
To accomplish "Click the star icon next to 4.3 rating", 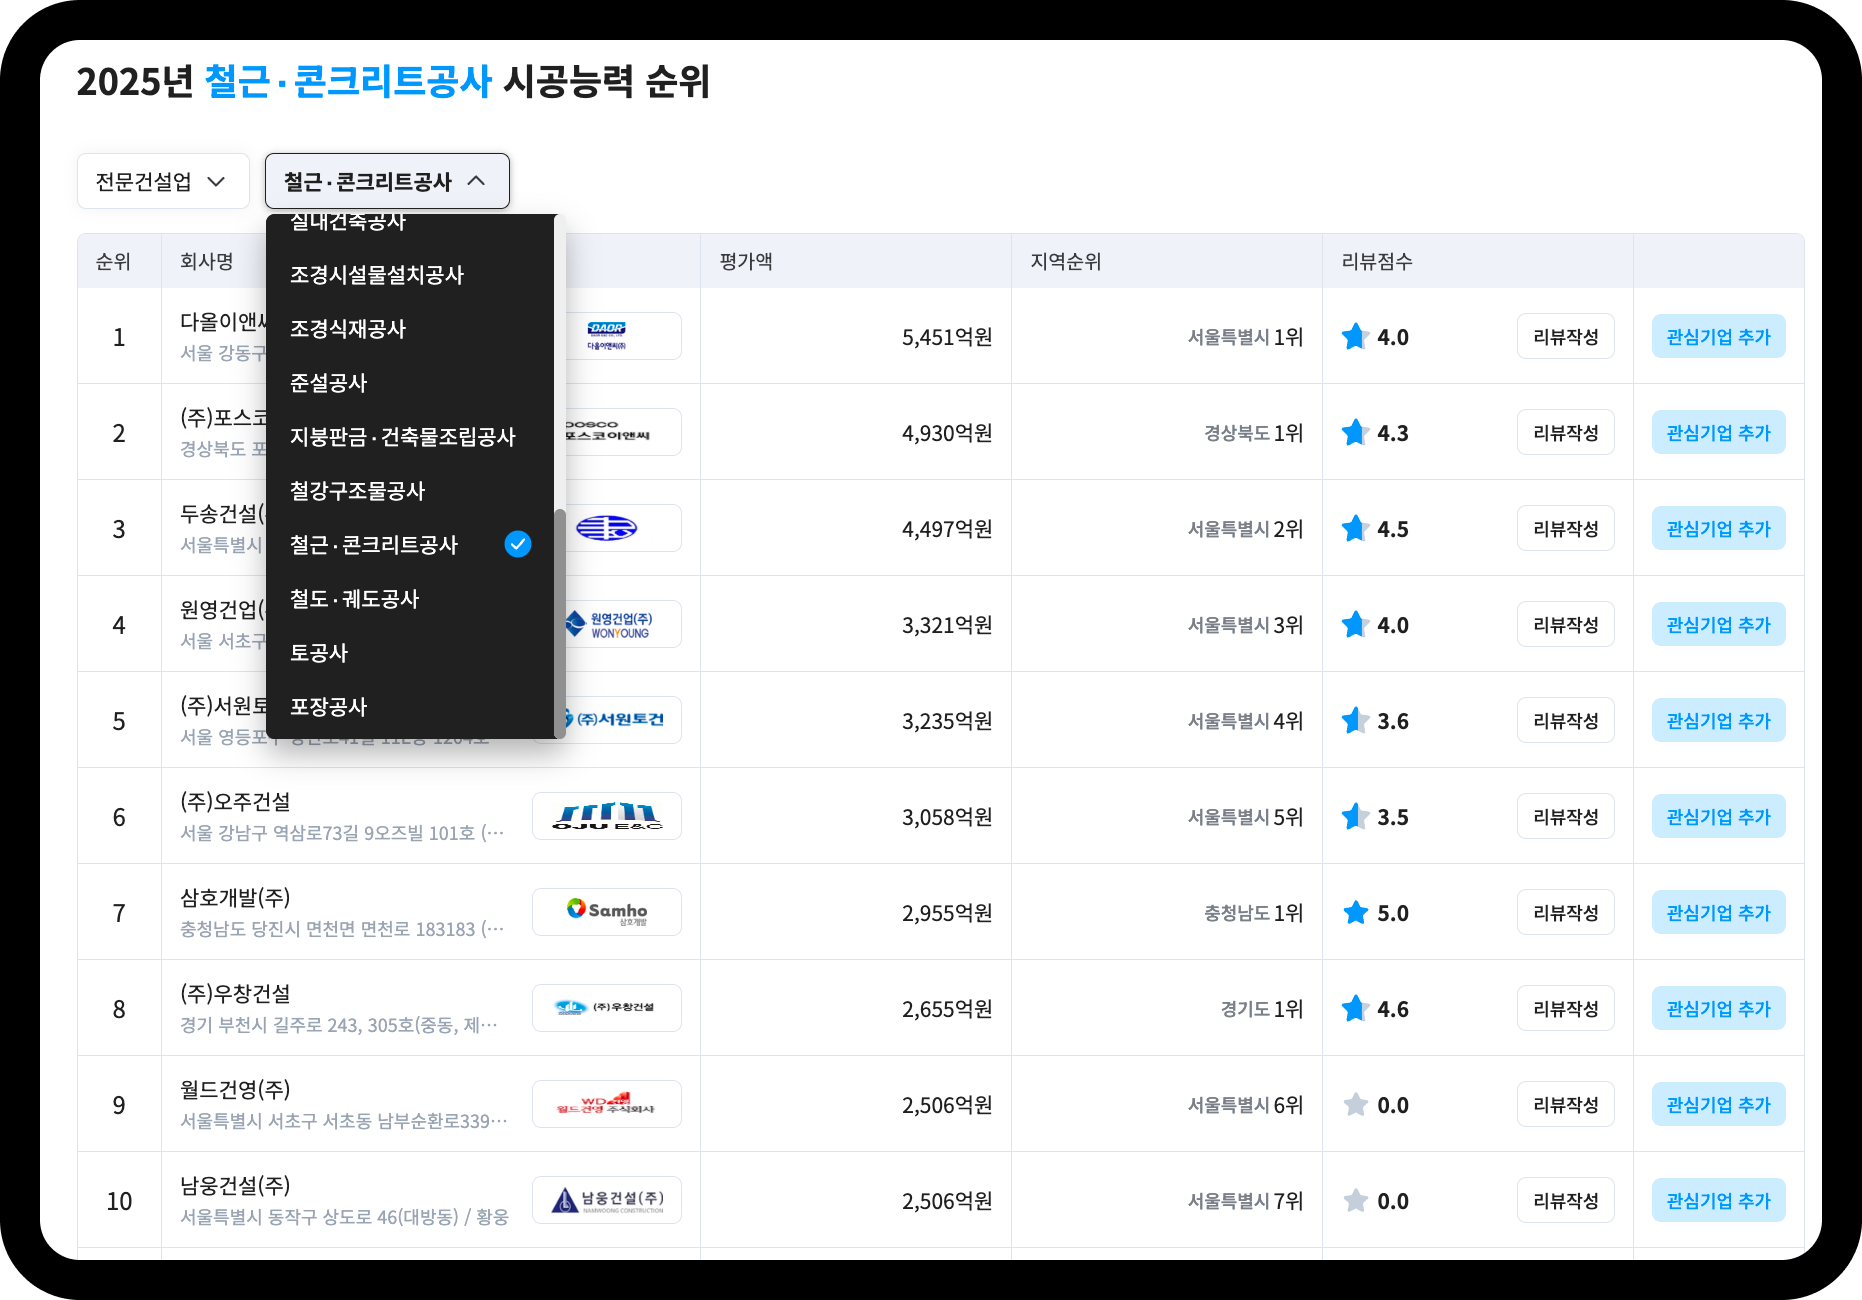I will tap(1355, 432).
